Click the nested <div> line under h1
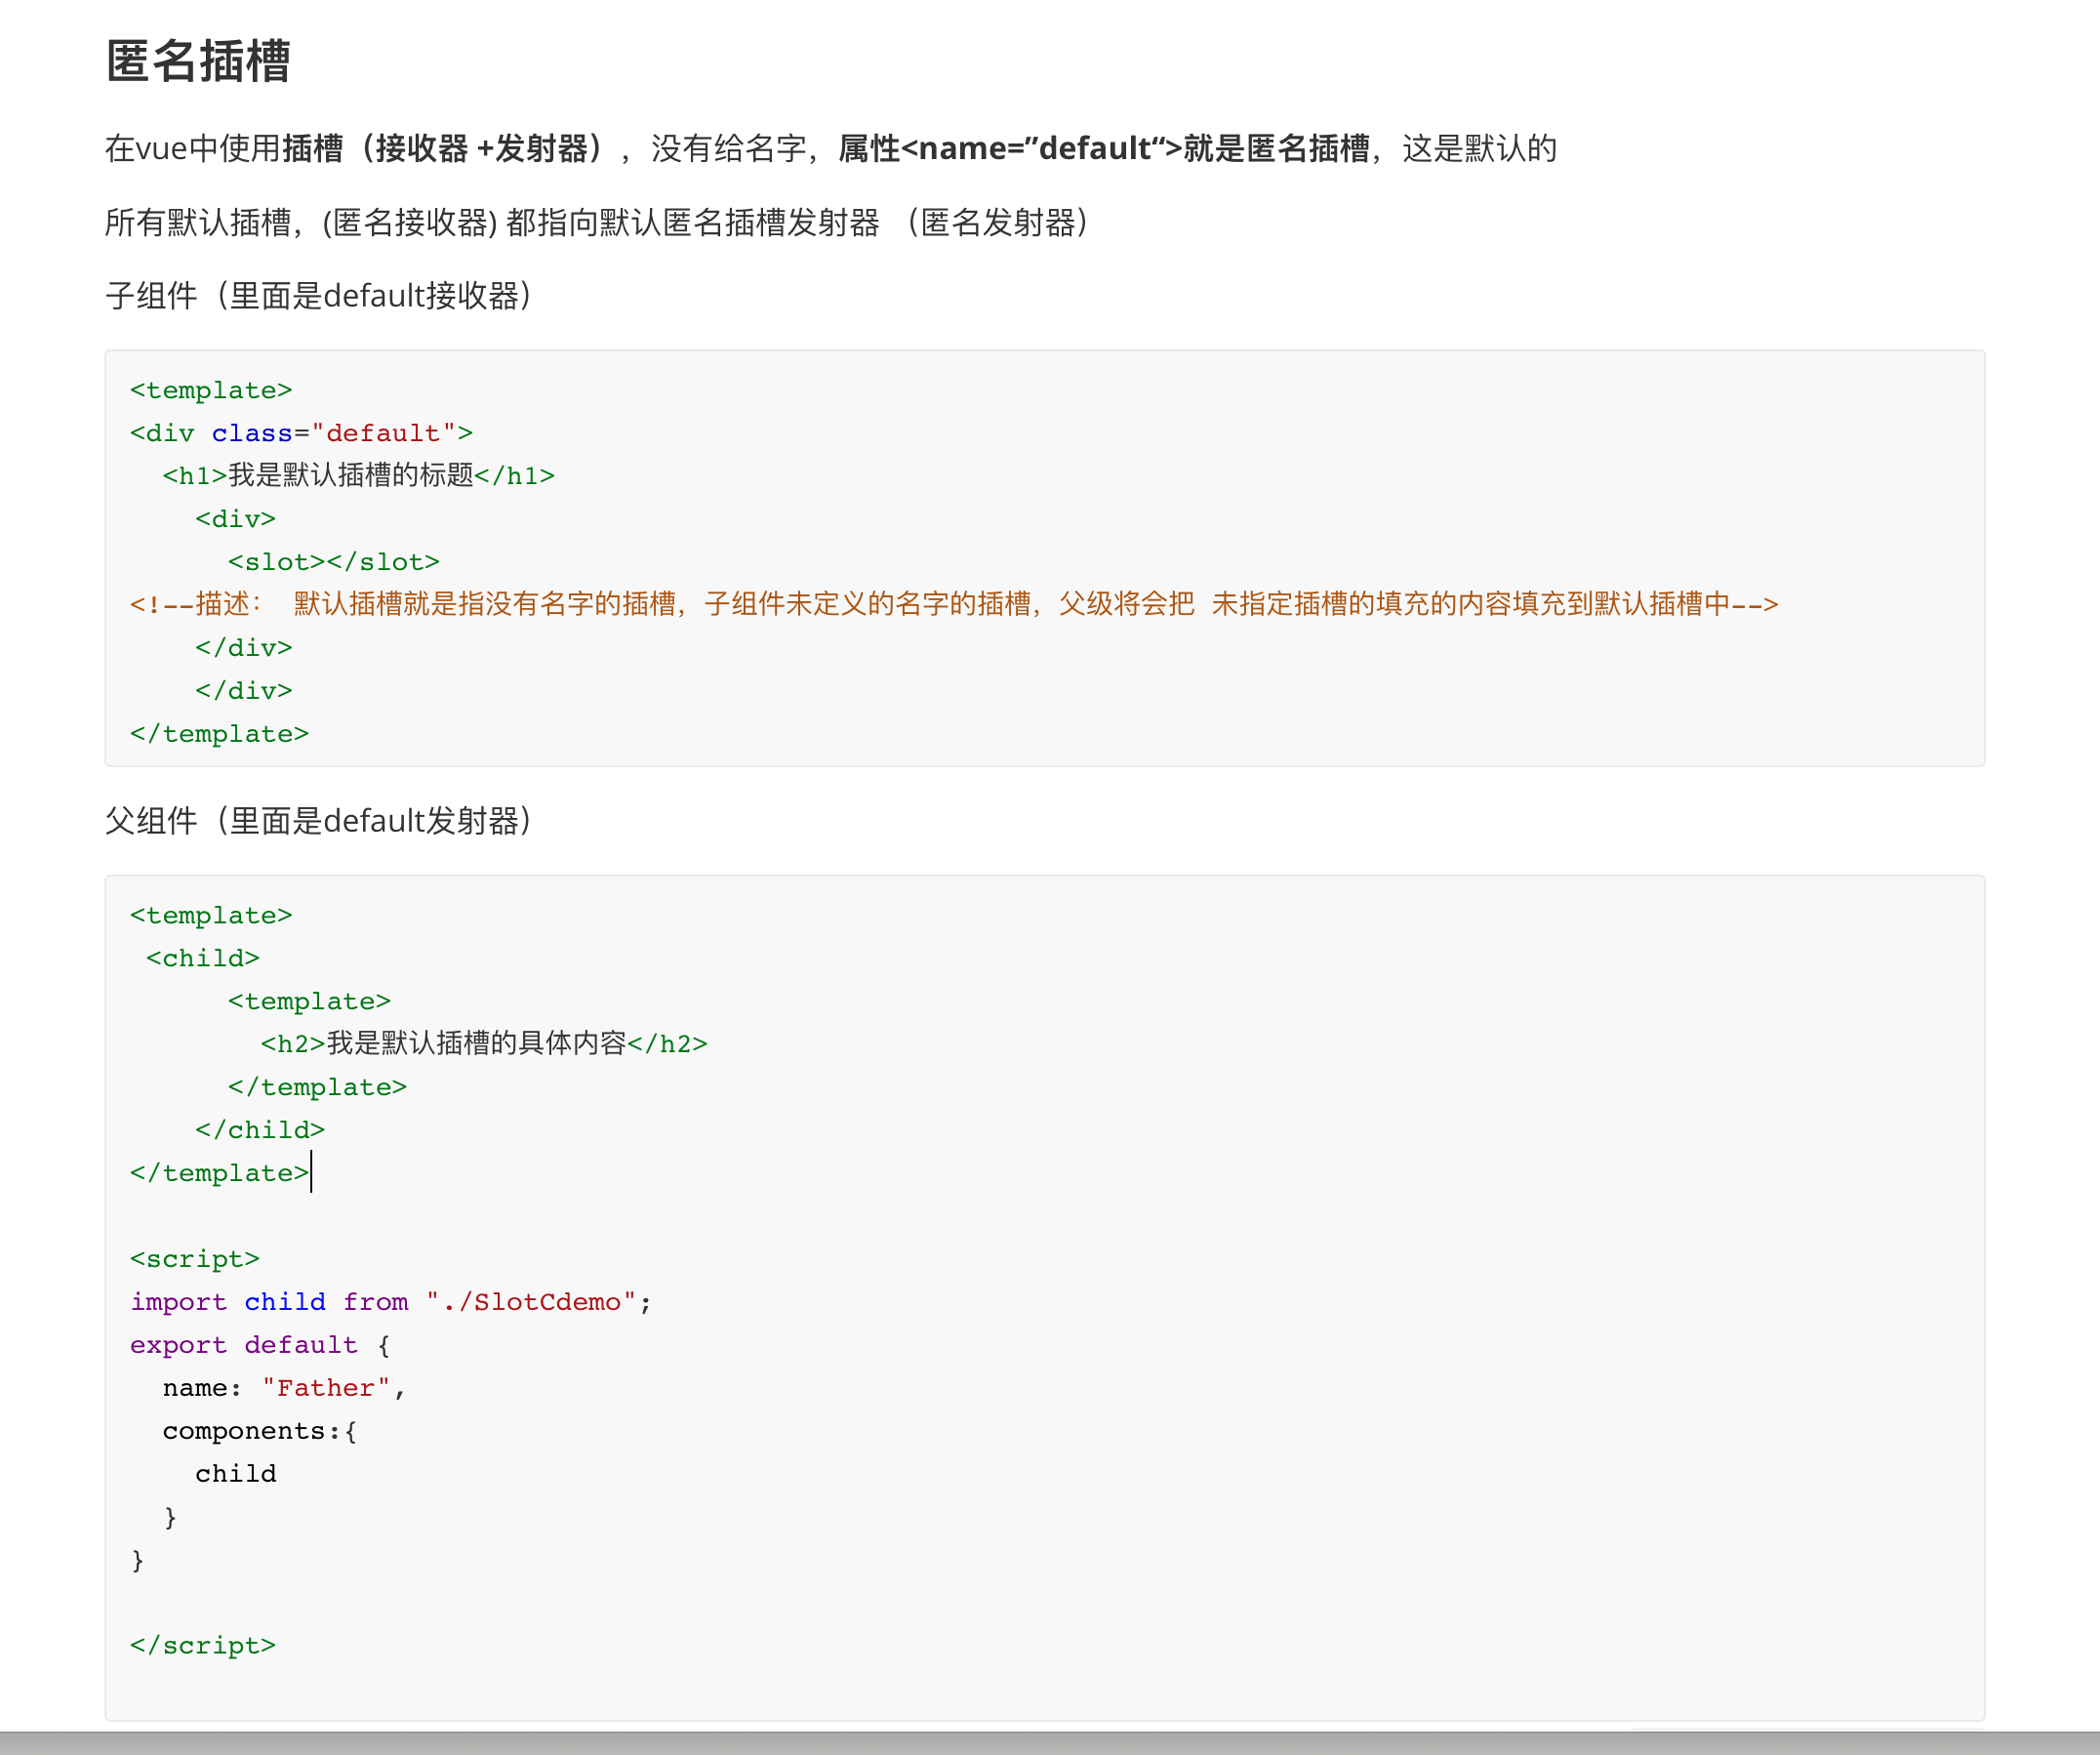Screen dimensions: 2100x1755 point(235,519)
